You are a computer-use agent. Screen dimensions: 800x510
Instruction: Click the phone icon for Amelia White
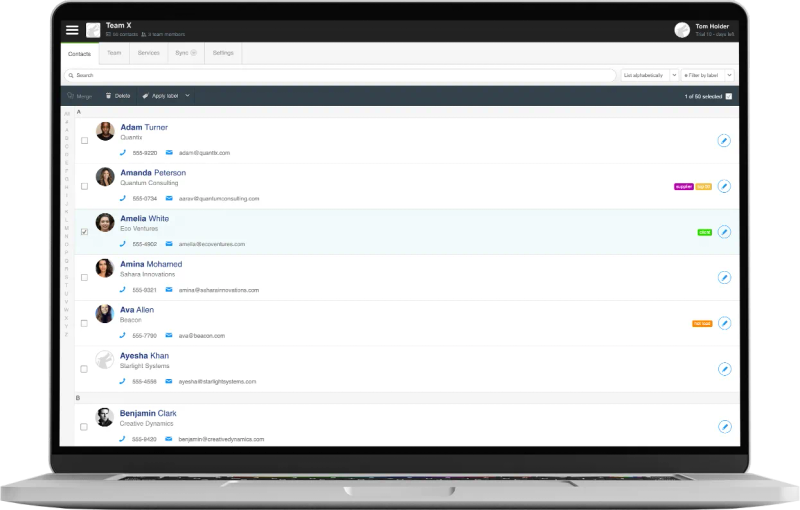[122, 244]
